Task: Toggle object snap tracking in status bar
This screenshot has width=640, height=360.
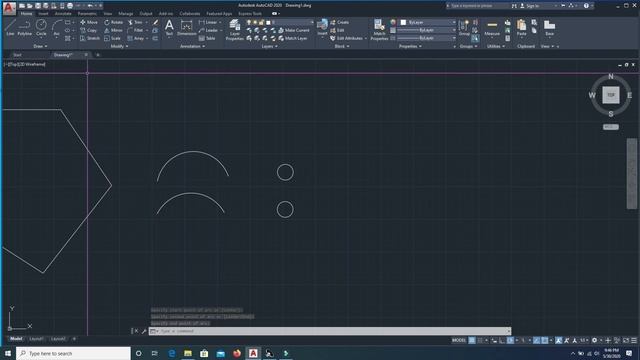Action: pyautogui.click(x=536, y=340)
